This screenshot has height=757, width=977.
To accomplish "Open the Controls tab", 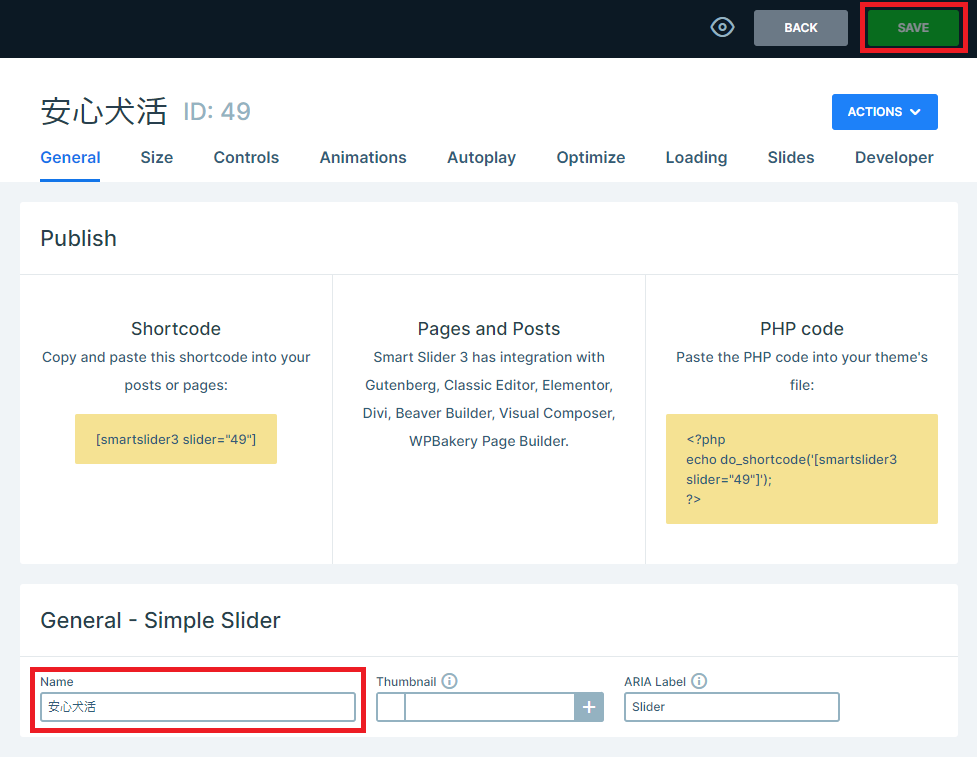I will pyautogui.click(x=246, y=157).
